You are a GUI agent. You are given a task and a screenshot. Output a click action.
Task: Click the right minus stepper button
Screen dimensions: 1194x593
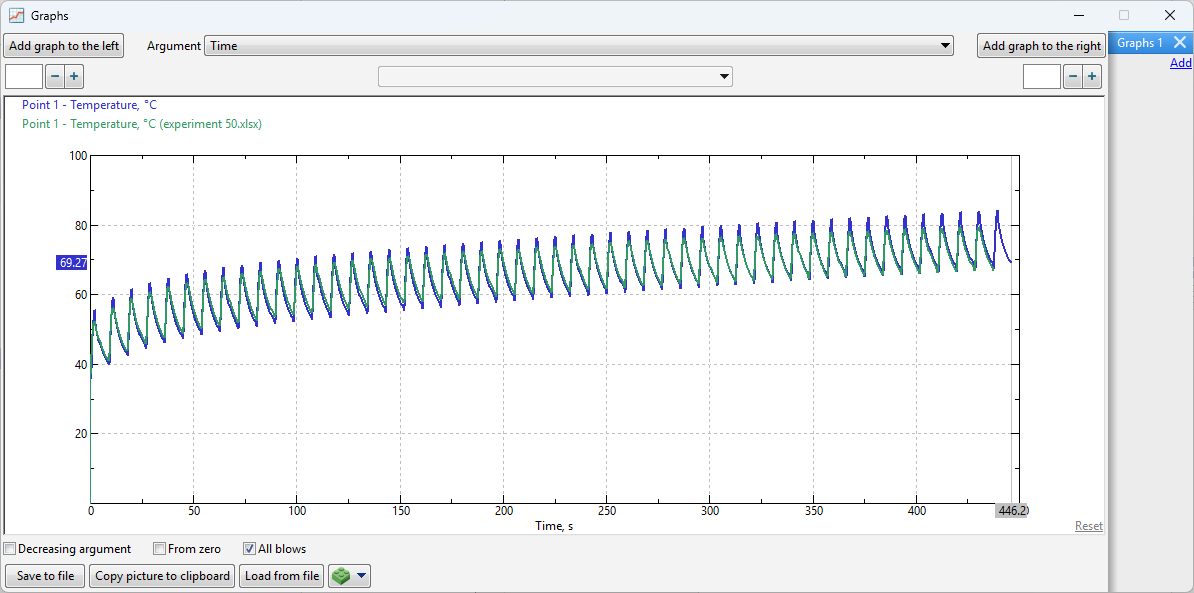click(x=1073, y=77)
